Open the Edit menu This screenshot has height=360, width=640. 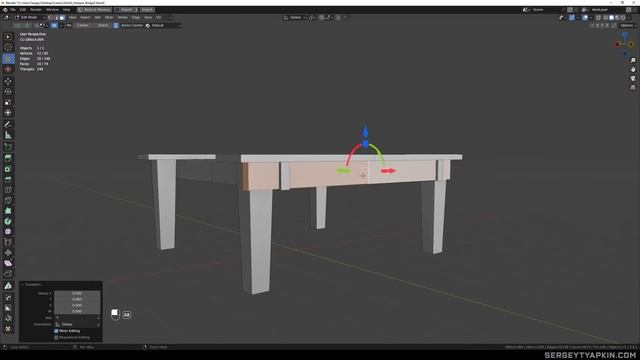[23, 9]
